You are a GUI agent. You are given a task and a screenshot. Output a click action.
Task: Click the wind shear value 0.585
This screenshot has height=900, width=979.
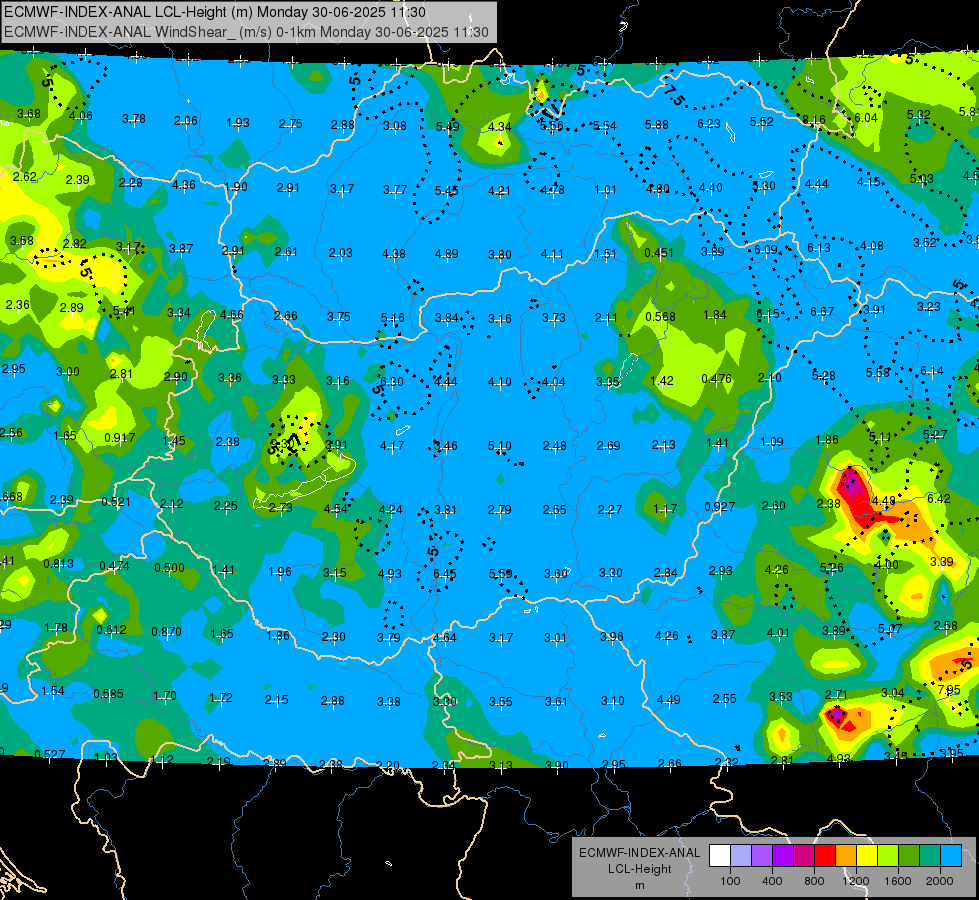coord(108,694)
